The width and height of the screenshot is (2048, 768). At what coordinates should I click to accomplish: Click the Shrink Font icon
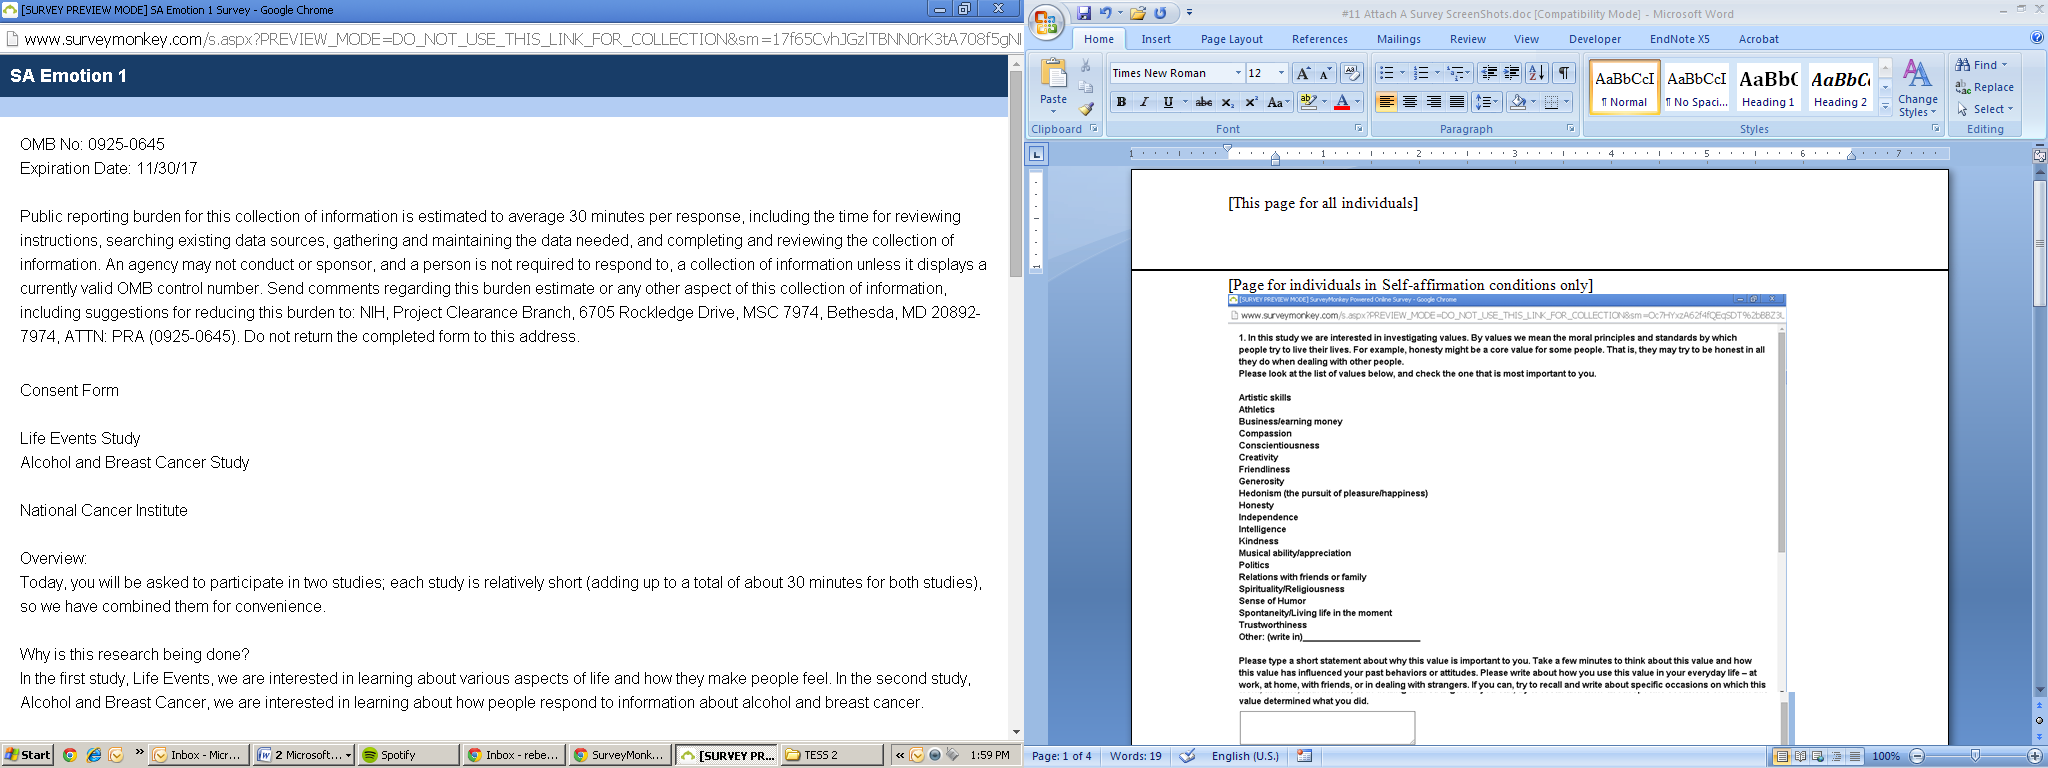pos(1325,73)
